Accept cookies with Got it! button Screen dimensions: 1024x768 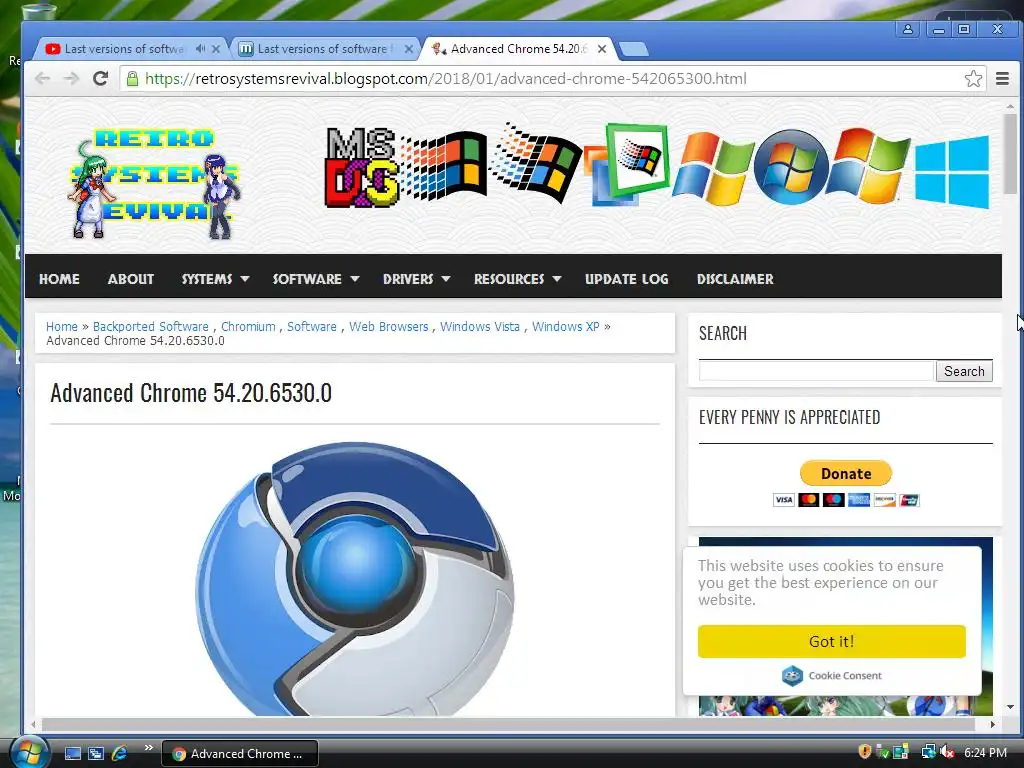[x=831, y=641]
